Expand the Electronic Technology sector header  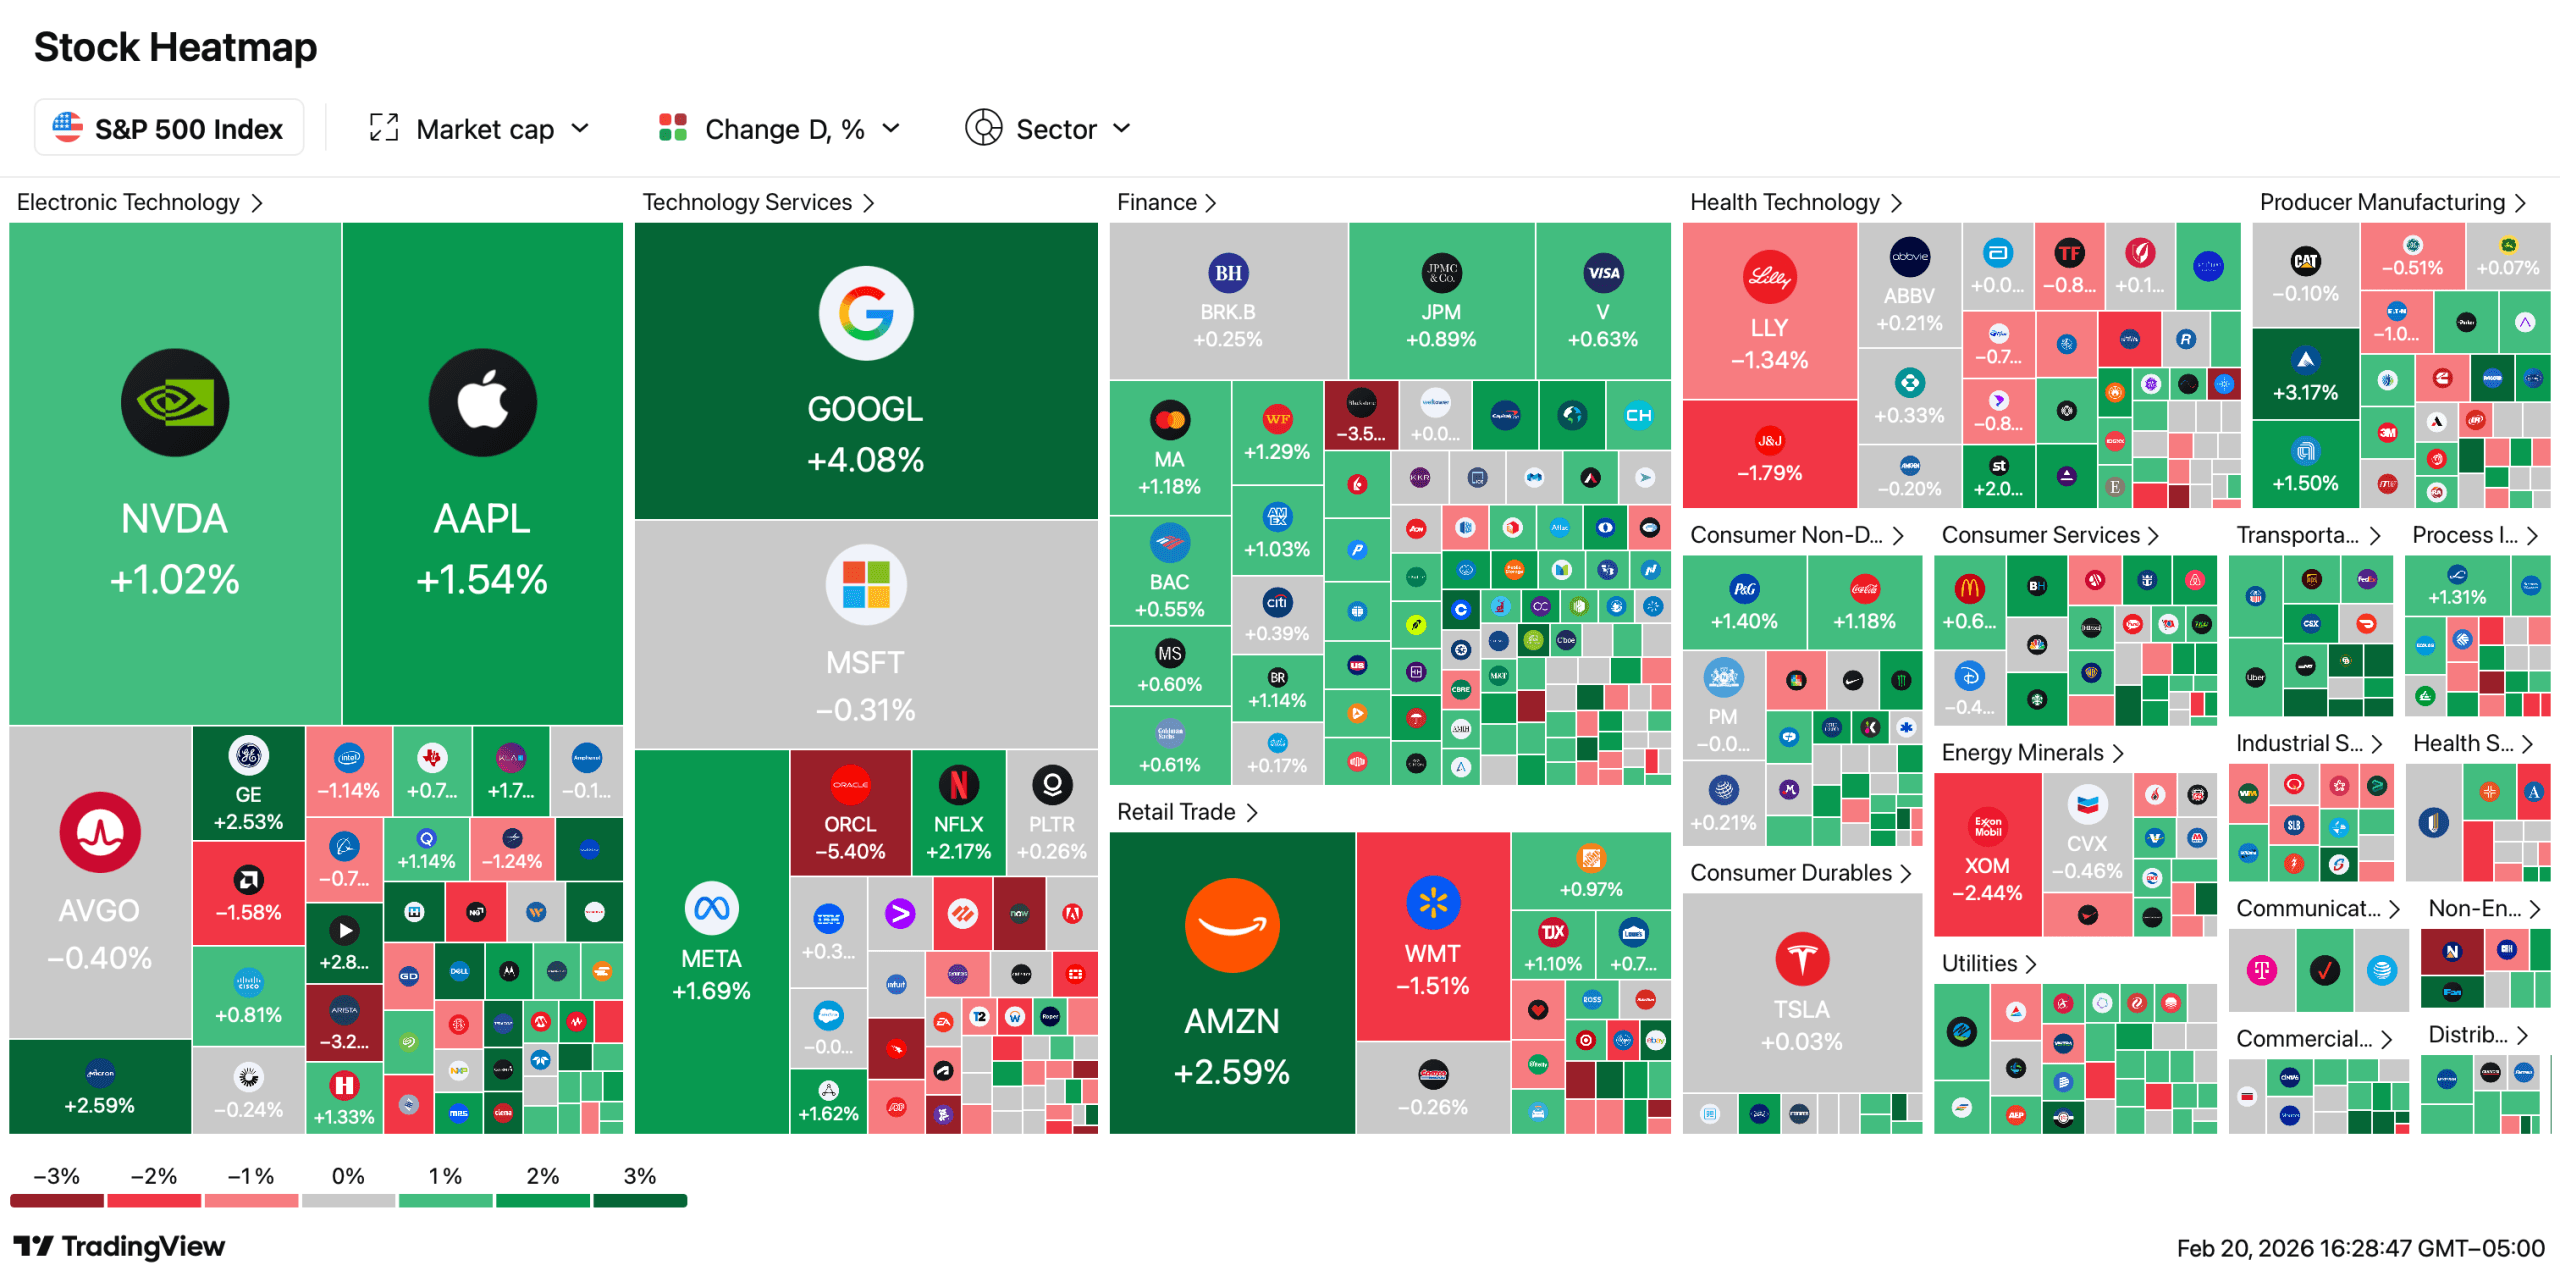click(x=140, y=202)
